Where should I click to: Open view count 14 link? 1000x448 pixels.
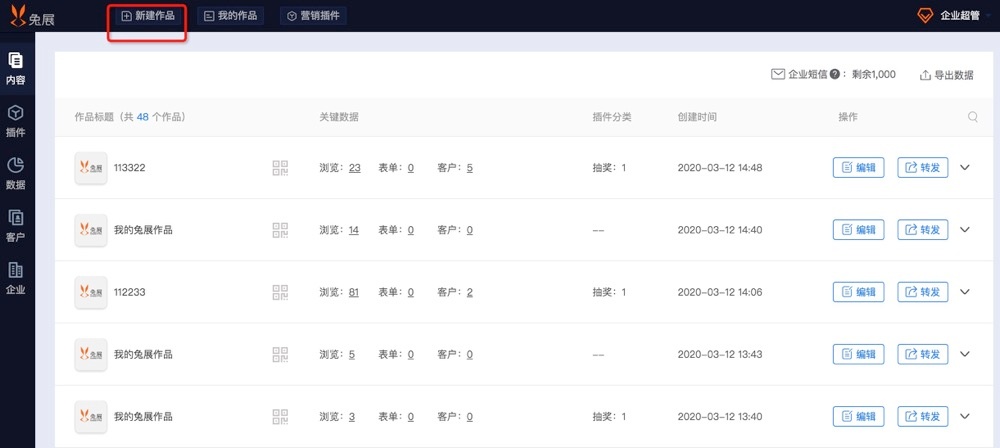[x=354, y=230]
